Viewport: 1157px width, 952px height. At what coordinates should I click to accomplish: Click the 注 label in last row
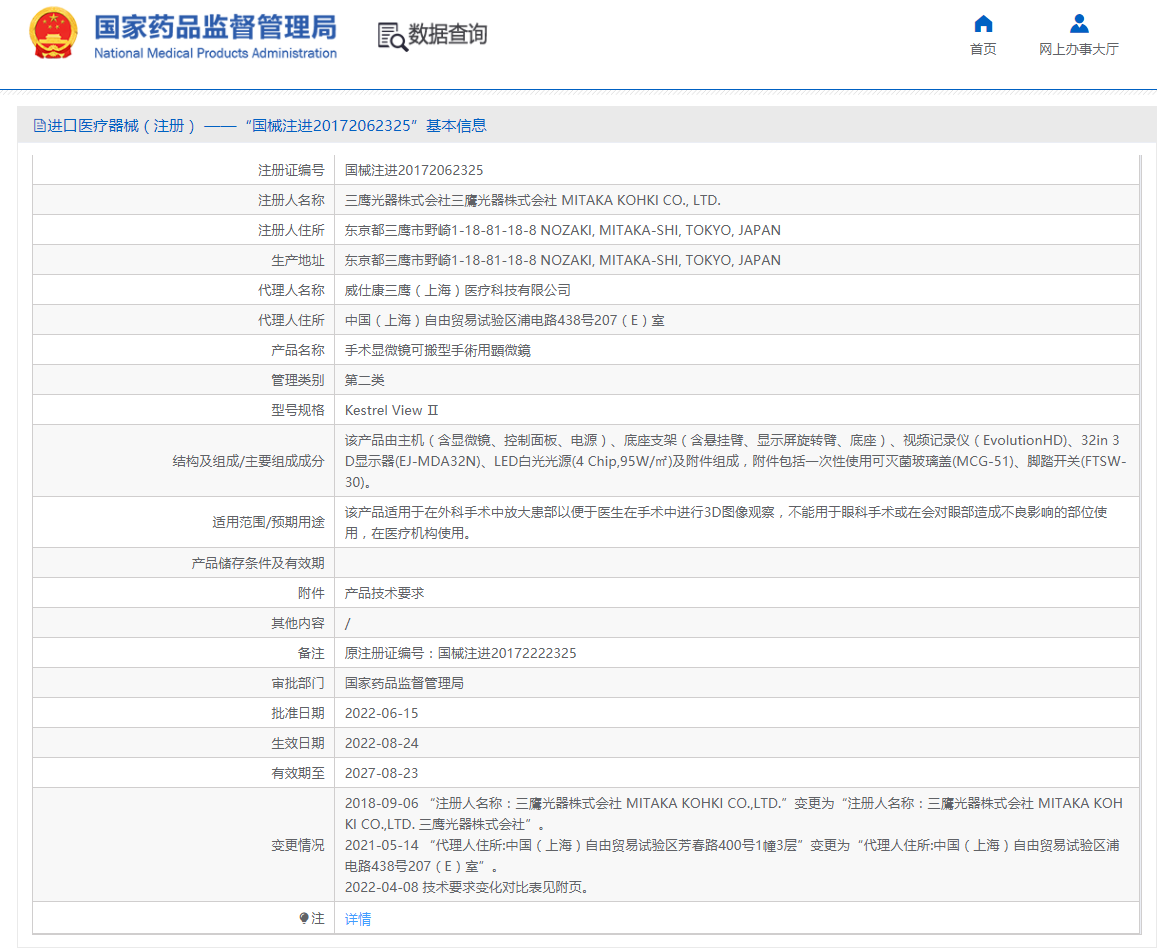point(318,919)
